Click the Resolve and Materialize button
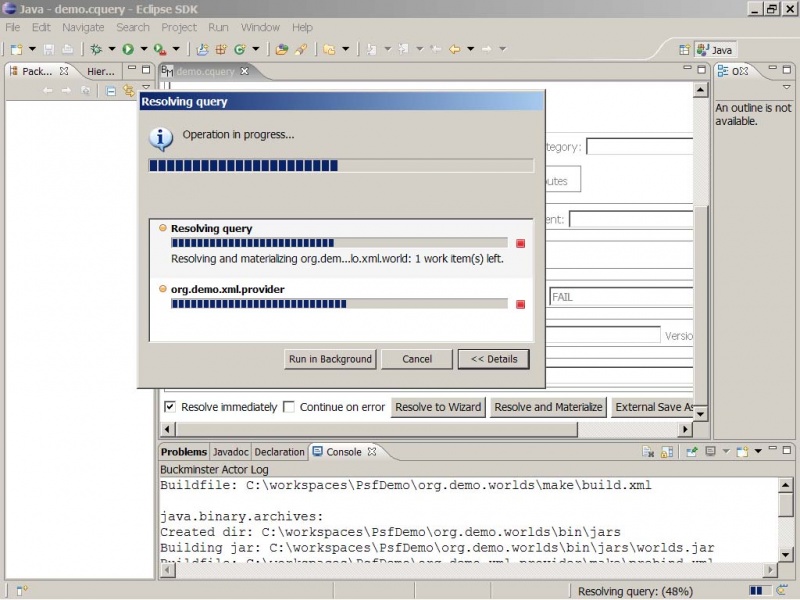Screen dimensions: 800x600 548,407
